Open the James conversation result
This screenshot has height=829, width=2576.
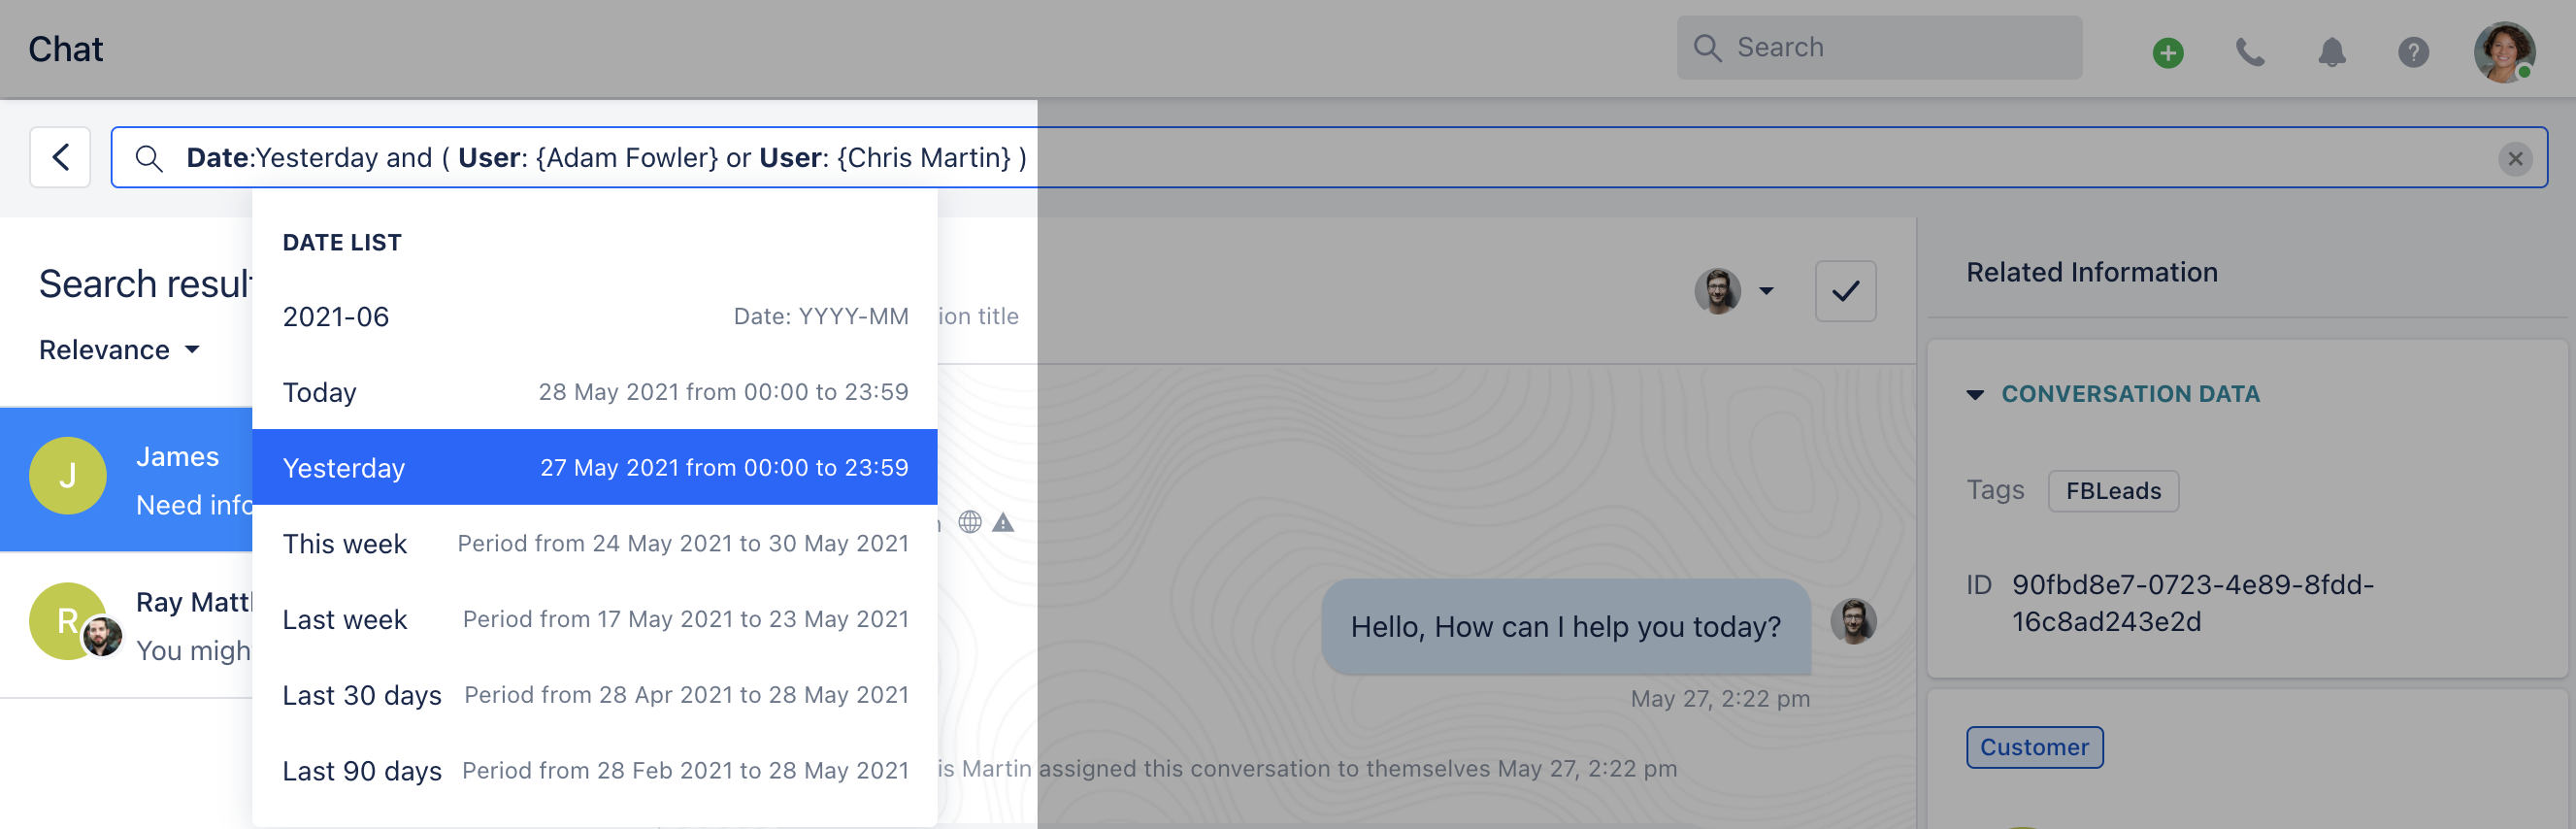(127, 480)
